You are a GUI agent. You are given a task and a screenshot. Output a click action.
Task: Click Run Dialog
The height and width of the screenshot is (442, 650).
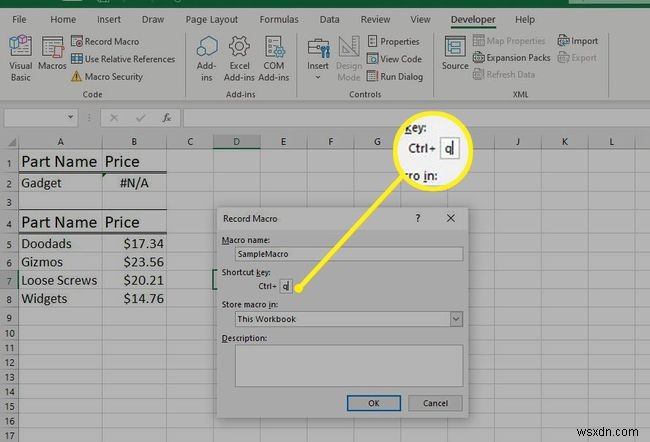(395, 76)
